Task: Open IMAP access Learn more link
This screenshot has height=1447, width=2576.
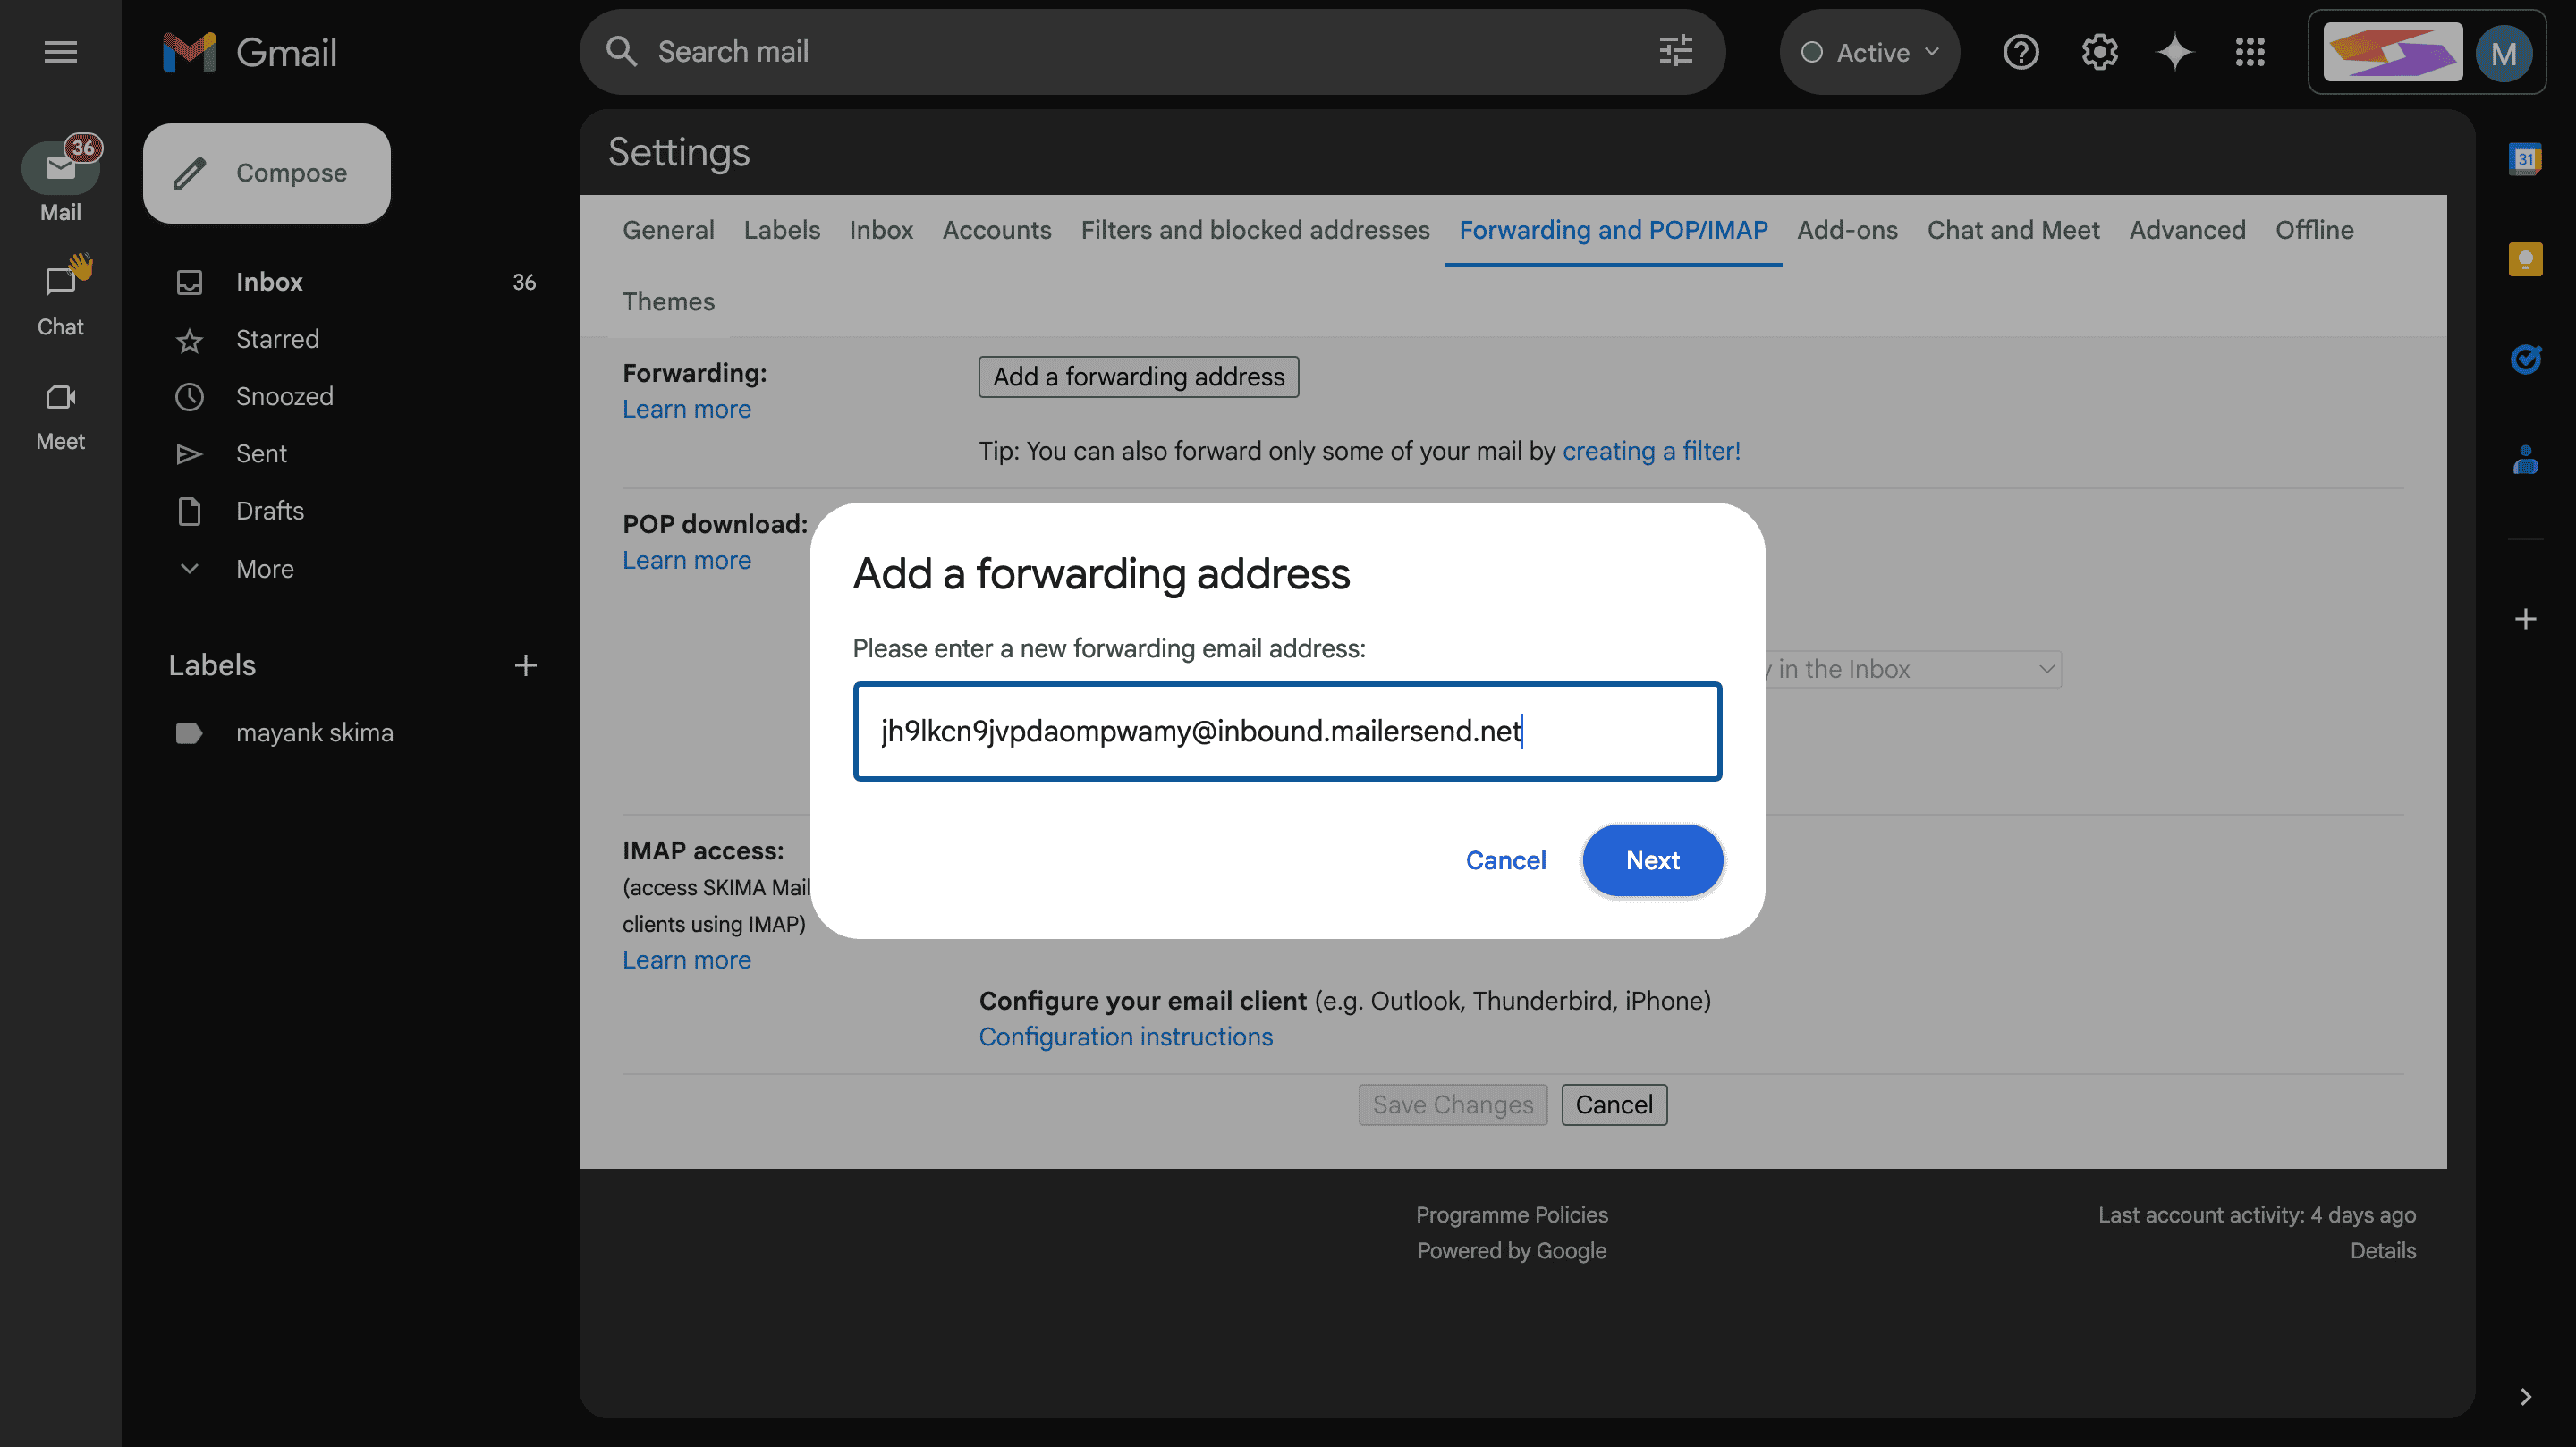Action: click(x=686, y=960)
